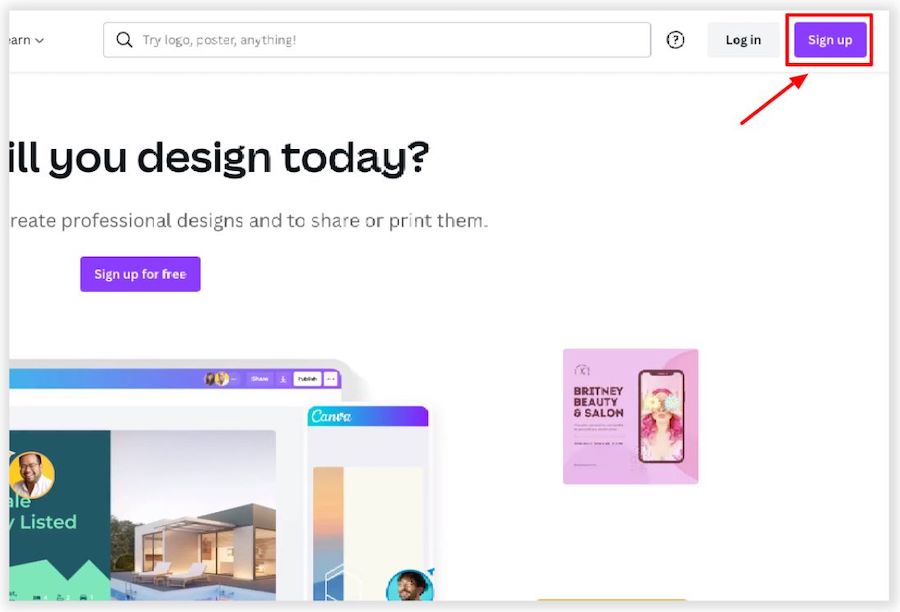This screenshot has height=612, width=900.
Task: Click the download arrow icon in mockup
Action: [283, 379]
